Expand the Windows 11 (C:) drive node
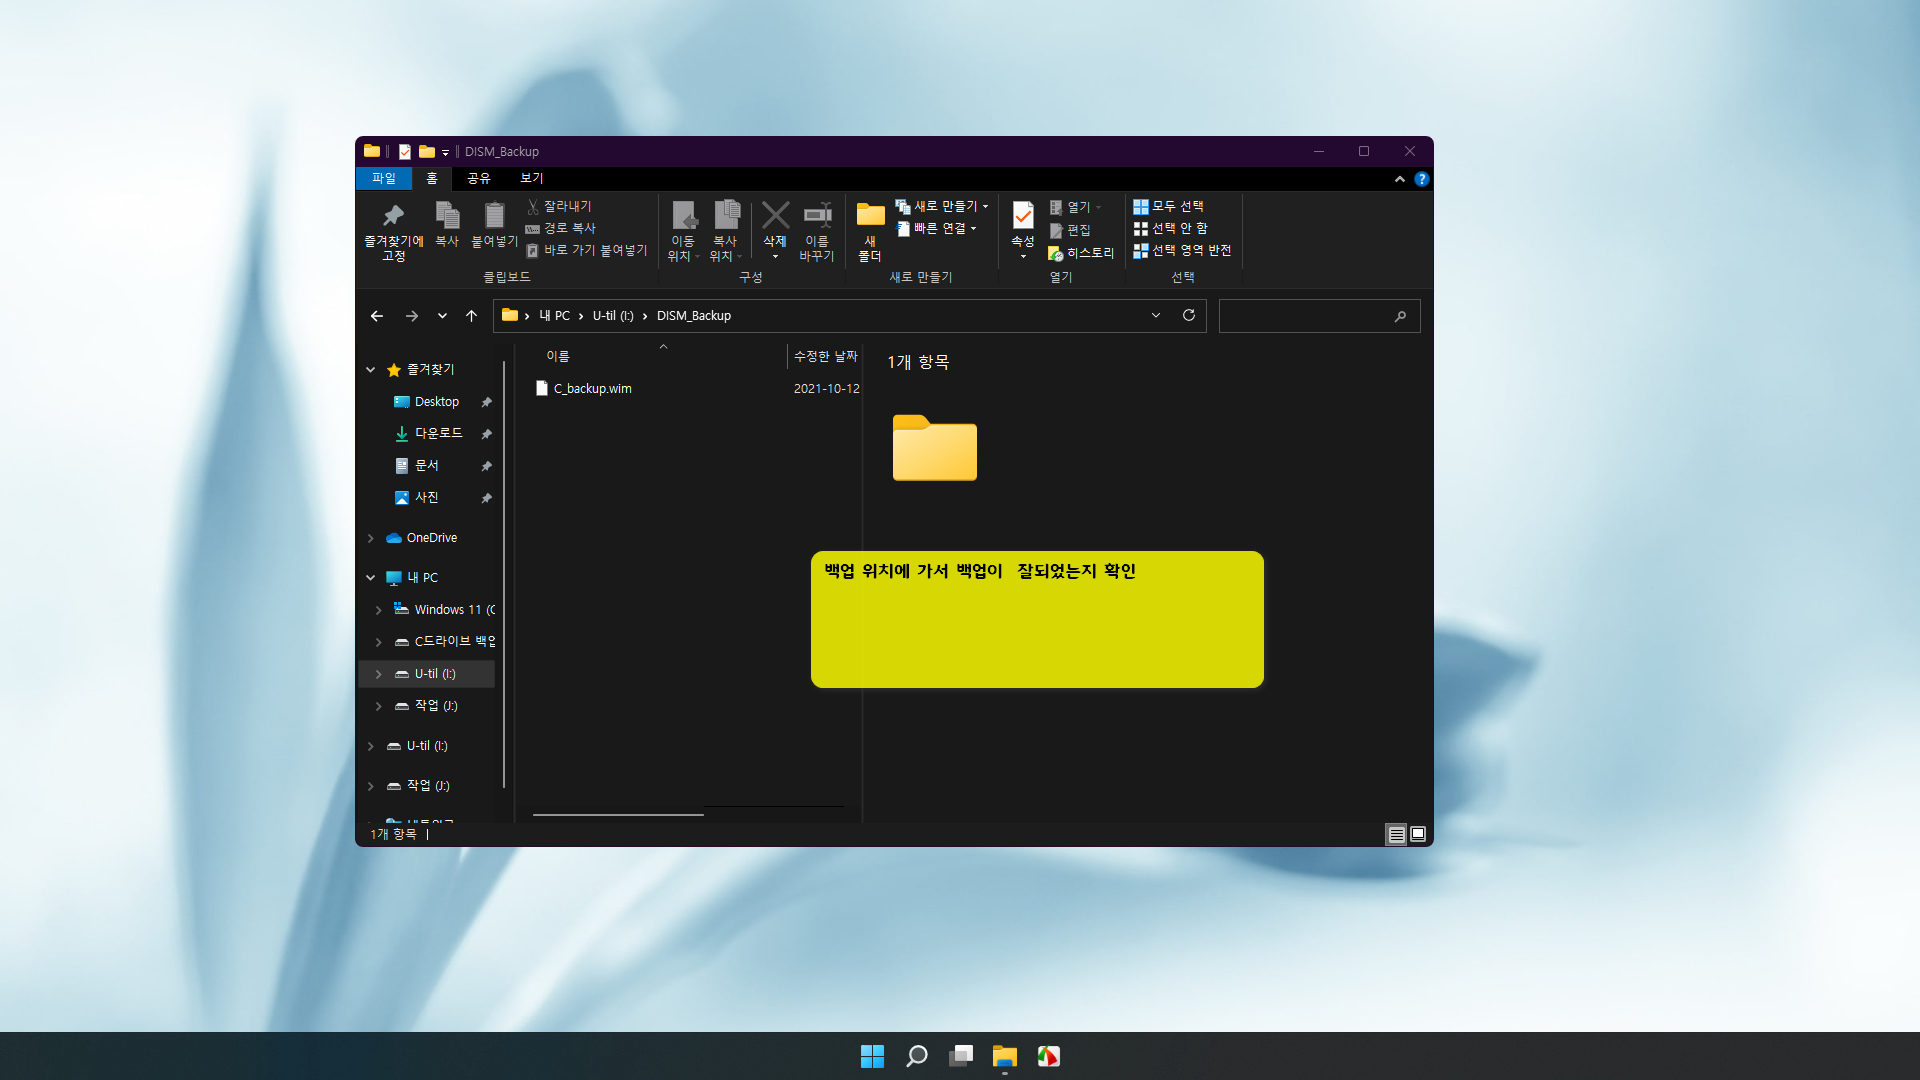1920x1080 pixels. coord(379,610)
